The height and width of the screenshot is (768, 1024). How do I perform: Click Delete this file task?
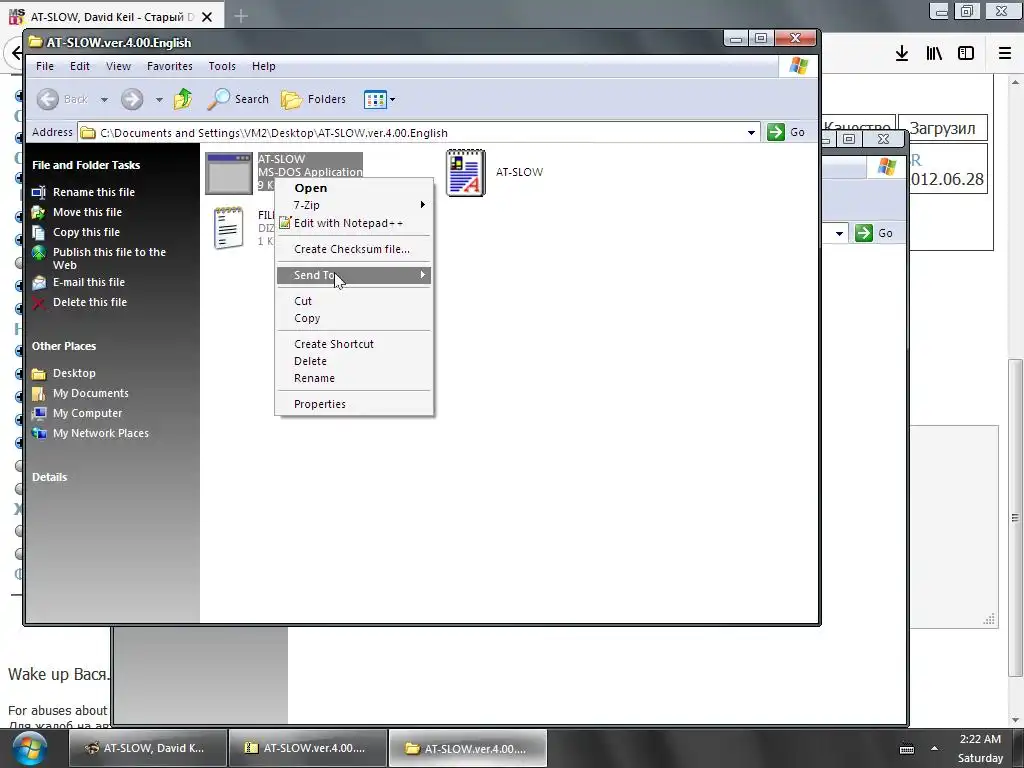click(89, 302)
